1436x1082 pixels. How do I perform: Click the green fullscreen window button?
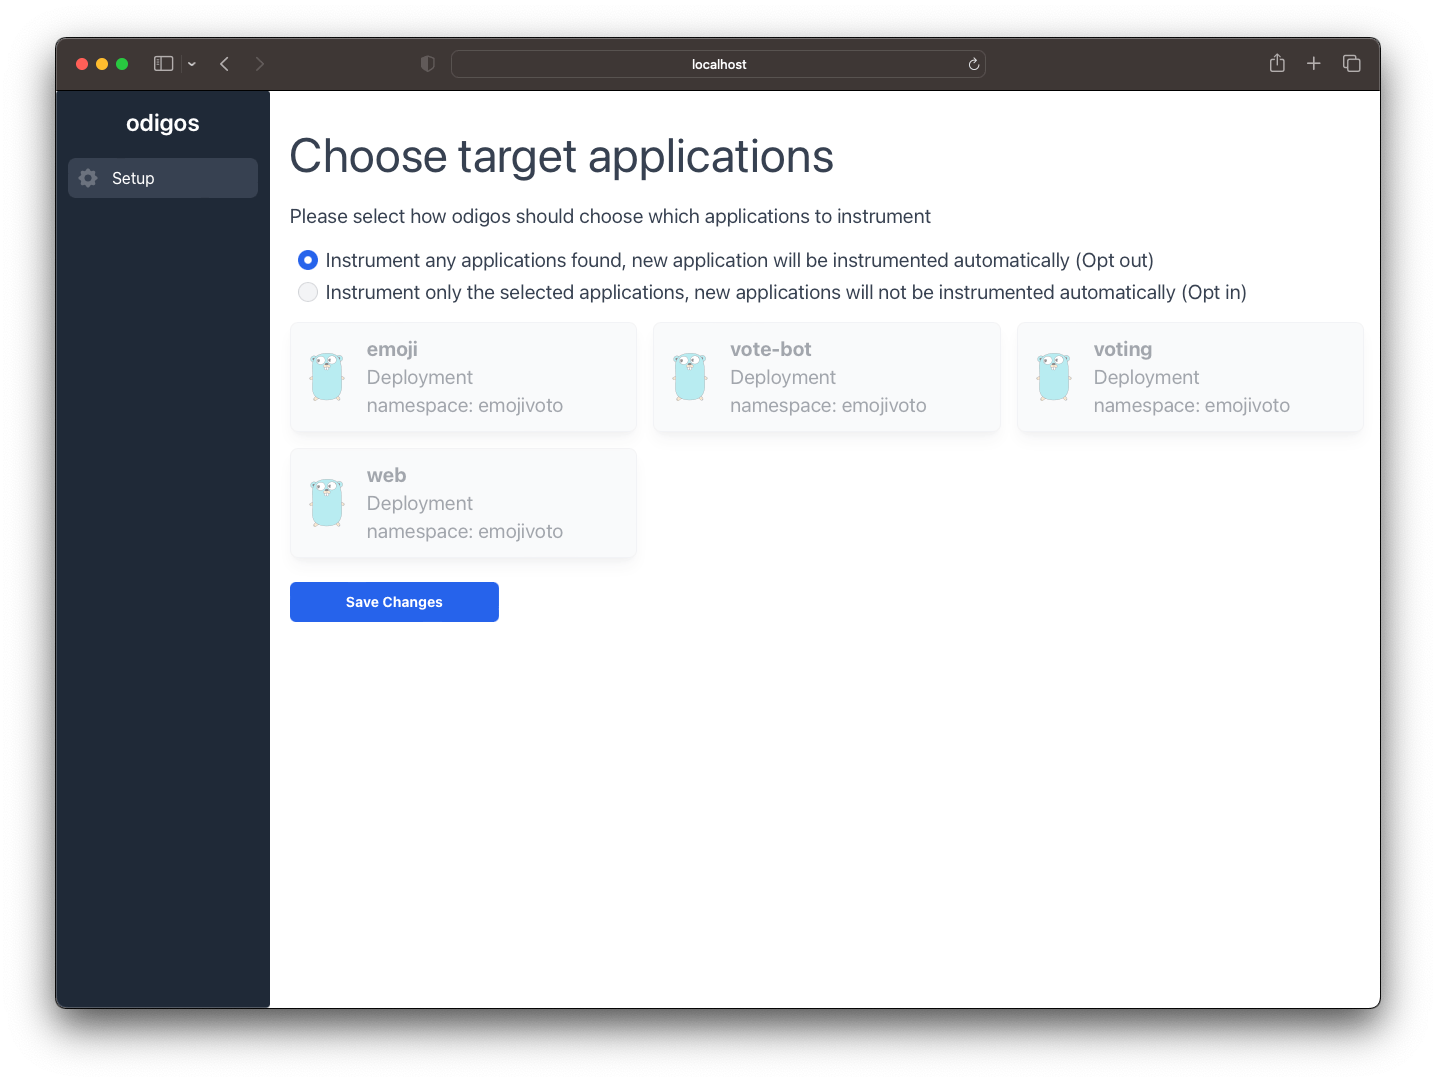pyautogui.click(x=122, y=64)
